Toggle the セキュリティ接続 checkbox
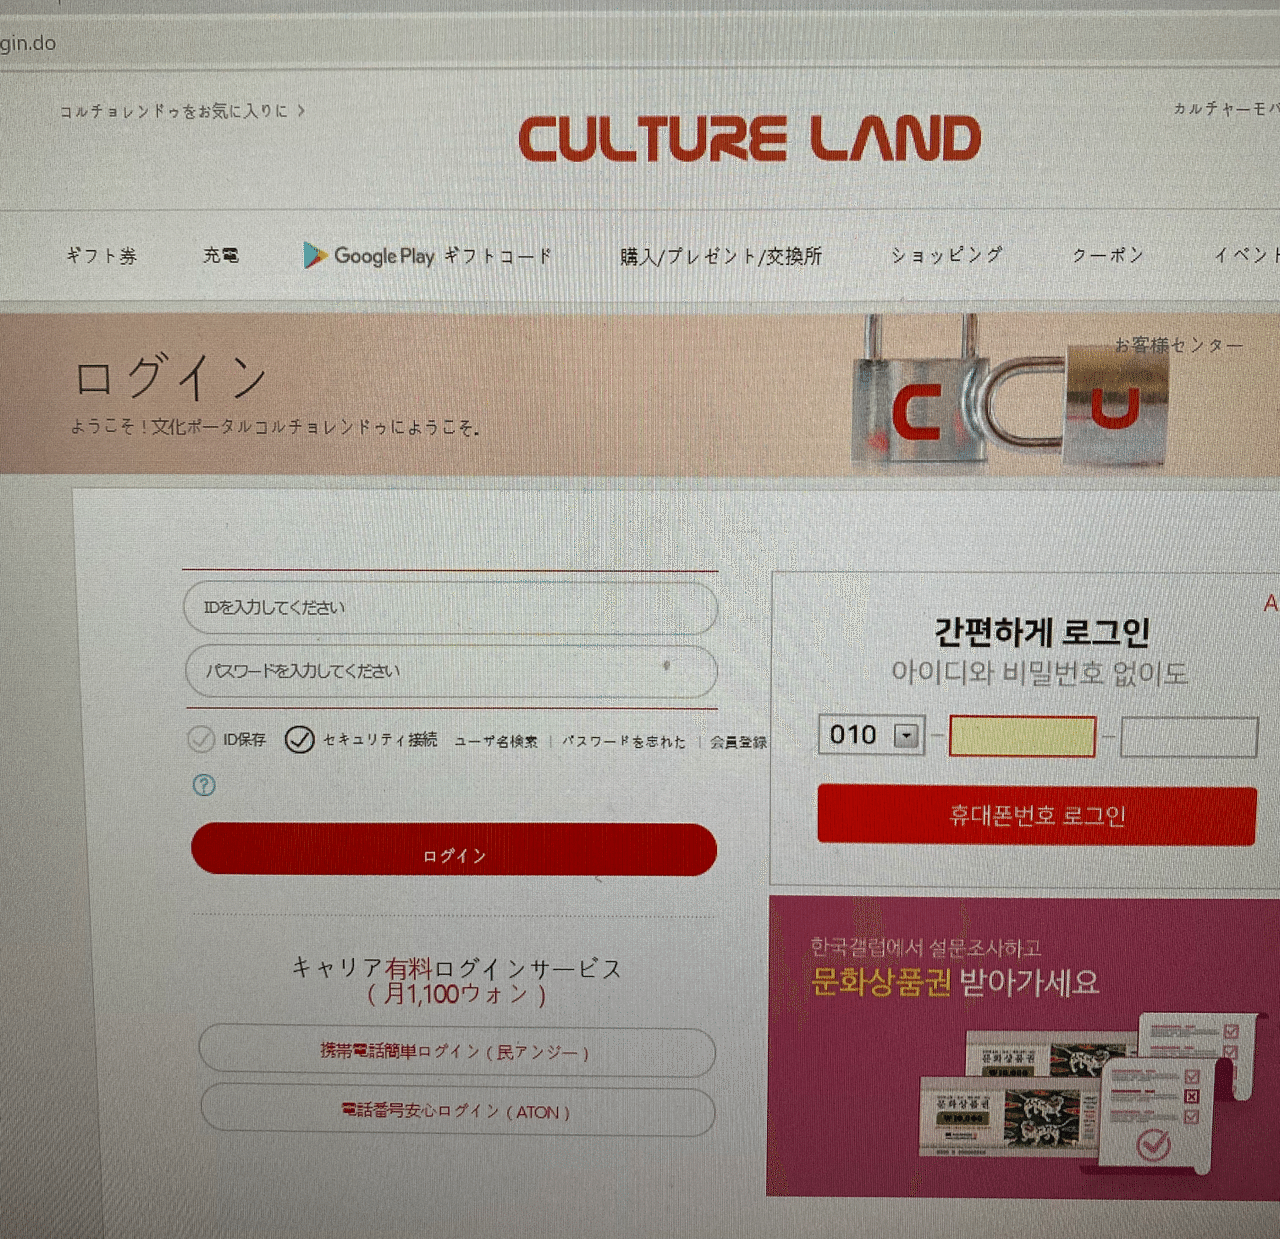1280x1239 pixels. [299, 739]
